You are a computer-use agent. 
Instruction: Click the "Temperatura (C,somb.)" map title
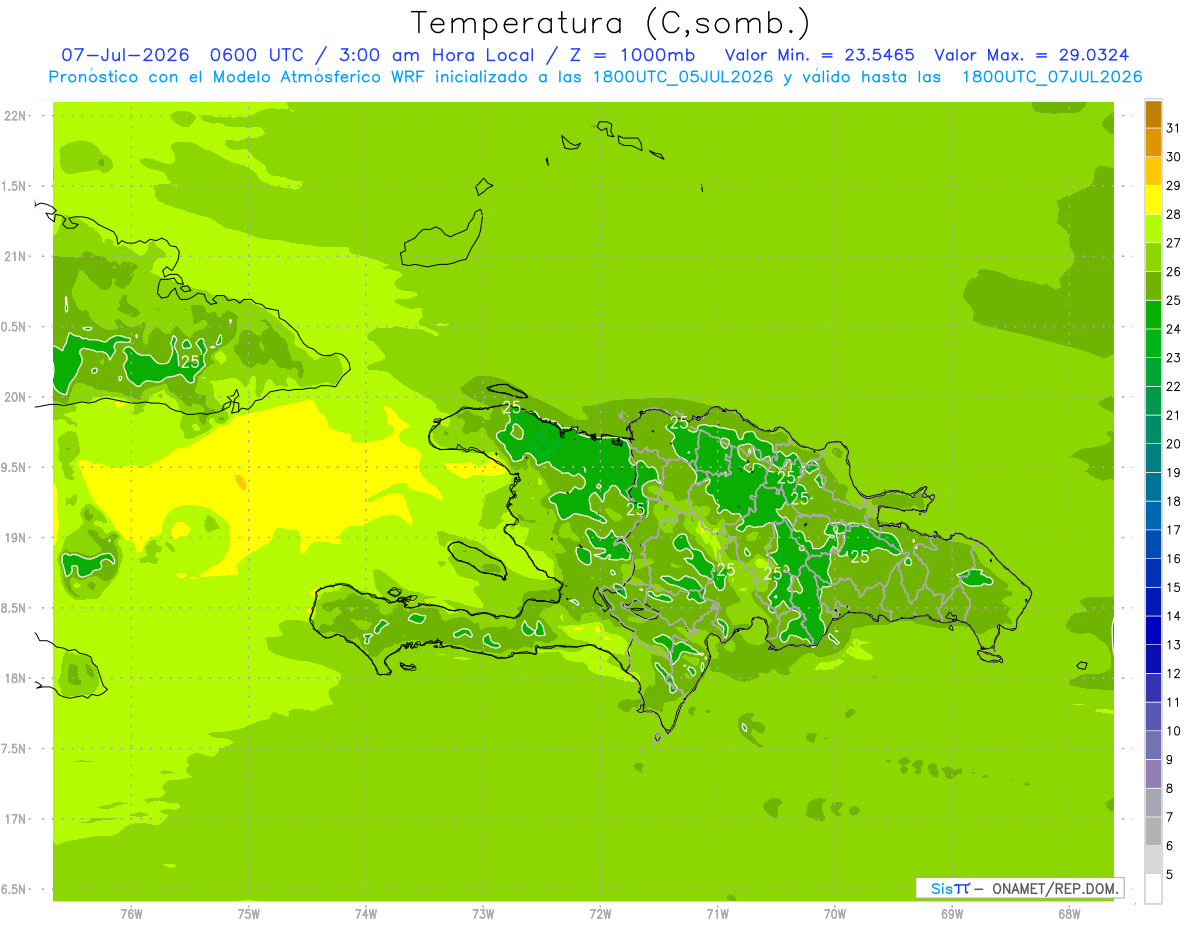pos(611,23)
